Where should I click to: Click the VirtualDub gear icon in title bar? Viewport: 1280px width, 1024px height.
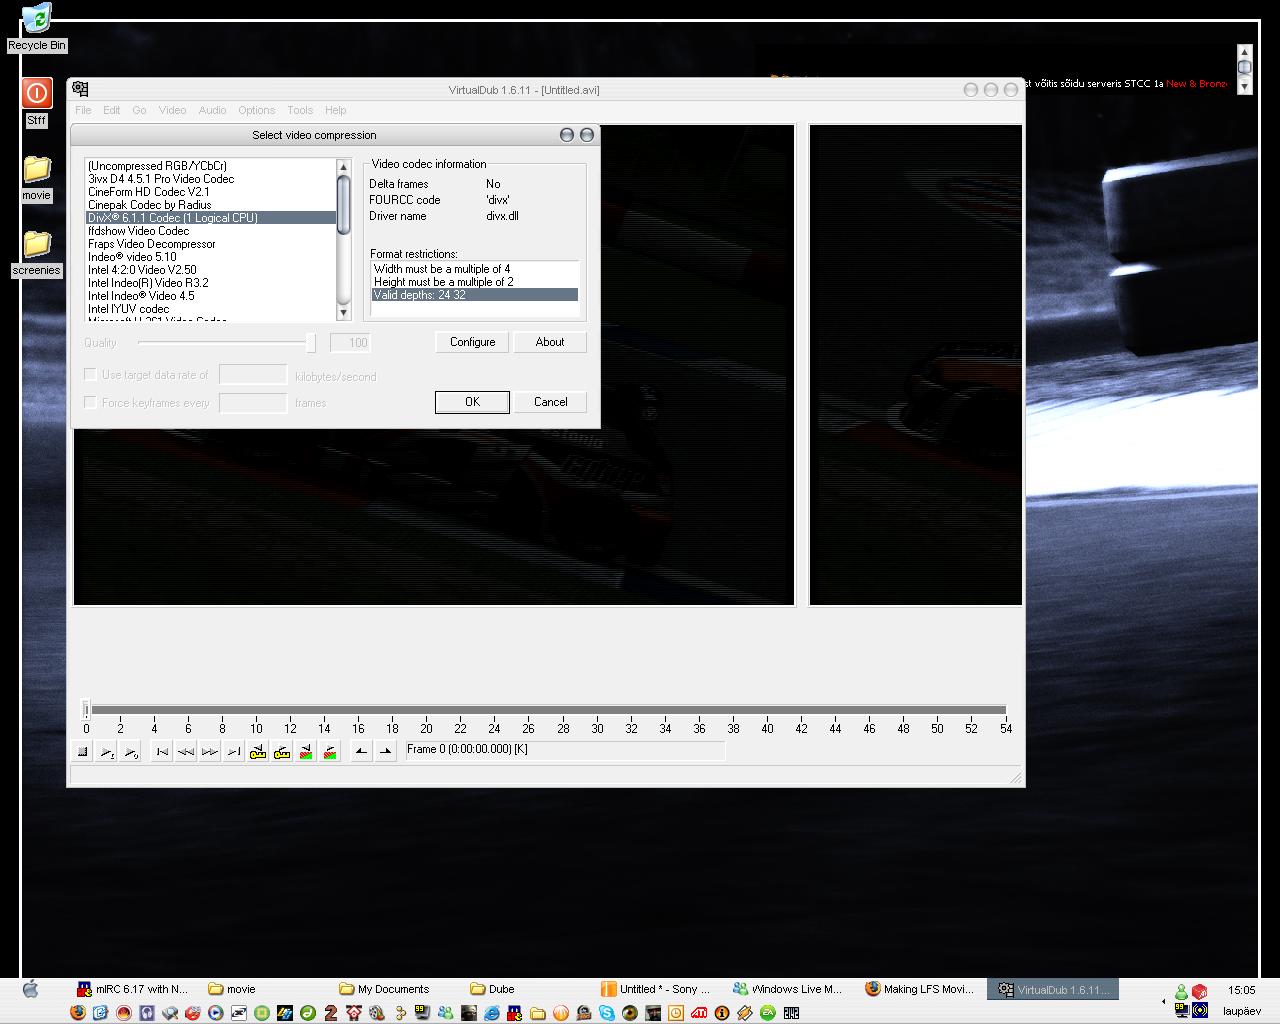click(81, 89)
